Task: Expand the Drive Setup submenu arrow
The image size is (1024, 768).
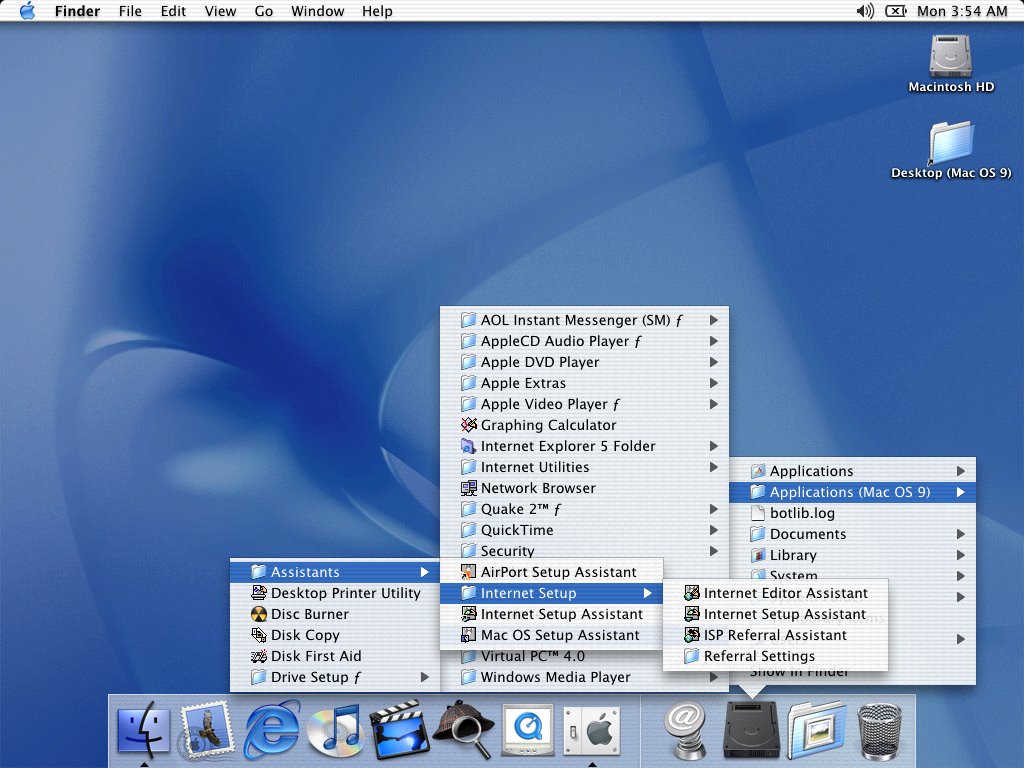Action: coord(425,677)
